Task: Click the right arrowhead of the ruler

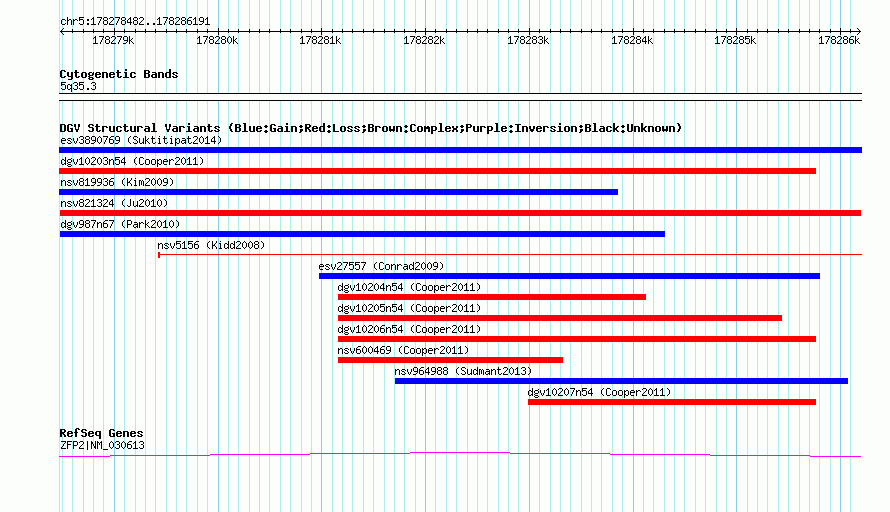Action: 859,31
